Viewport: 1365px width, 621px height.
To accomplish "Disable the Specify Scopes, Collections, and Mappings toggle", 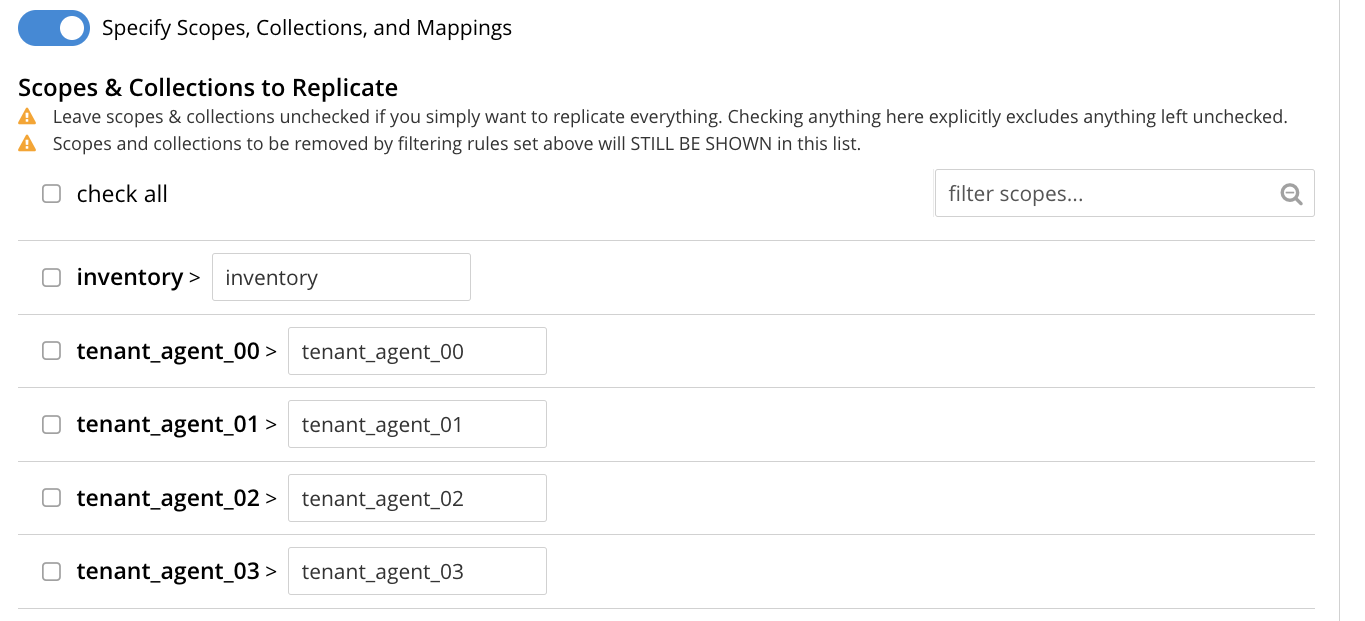I will [x=53, y=27].
